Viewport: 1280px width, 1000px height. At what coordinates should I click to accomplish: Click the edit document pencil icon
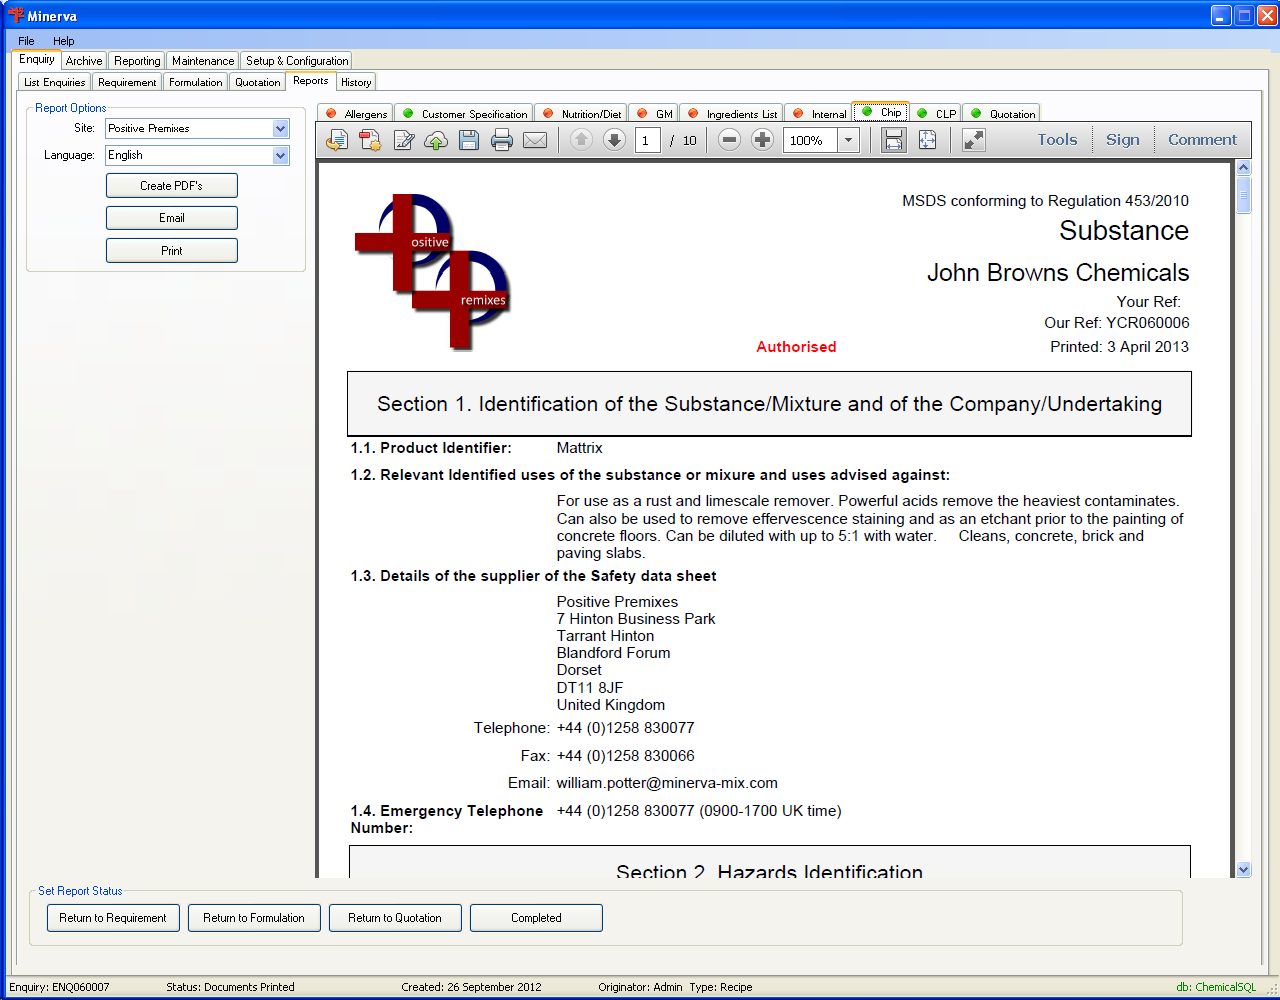pos(403,140)
